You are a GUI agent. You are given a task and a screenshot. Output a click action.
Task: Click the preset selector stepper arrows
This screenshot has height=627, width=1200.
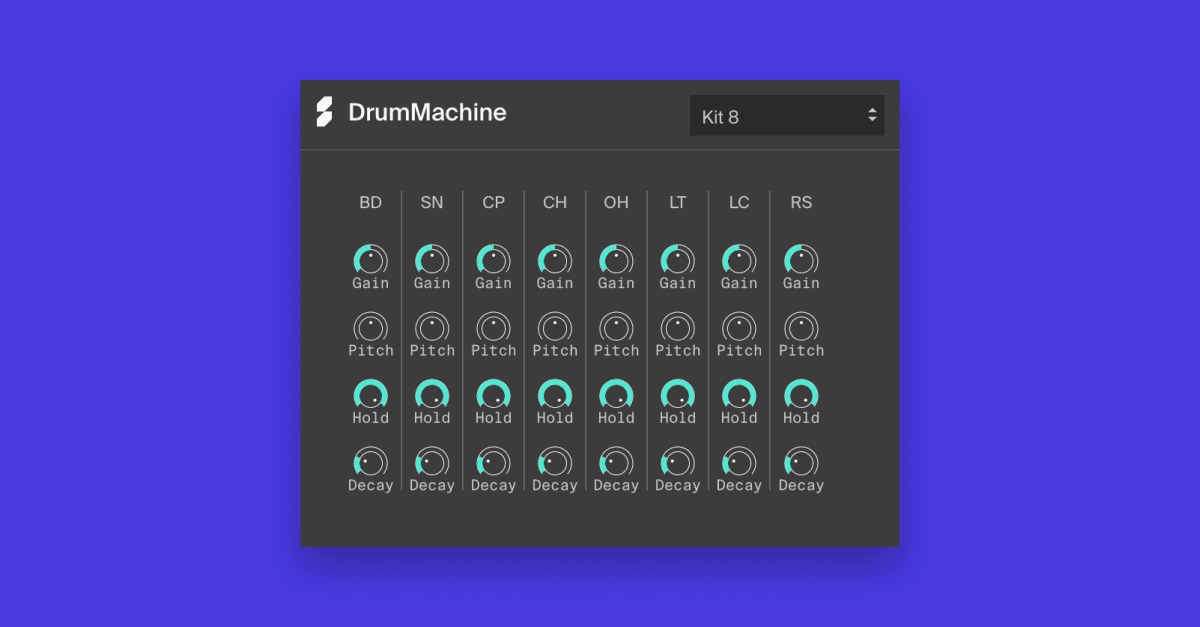click(871, 115)
